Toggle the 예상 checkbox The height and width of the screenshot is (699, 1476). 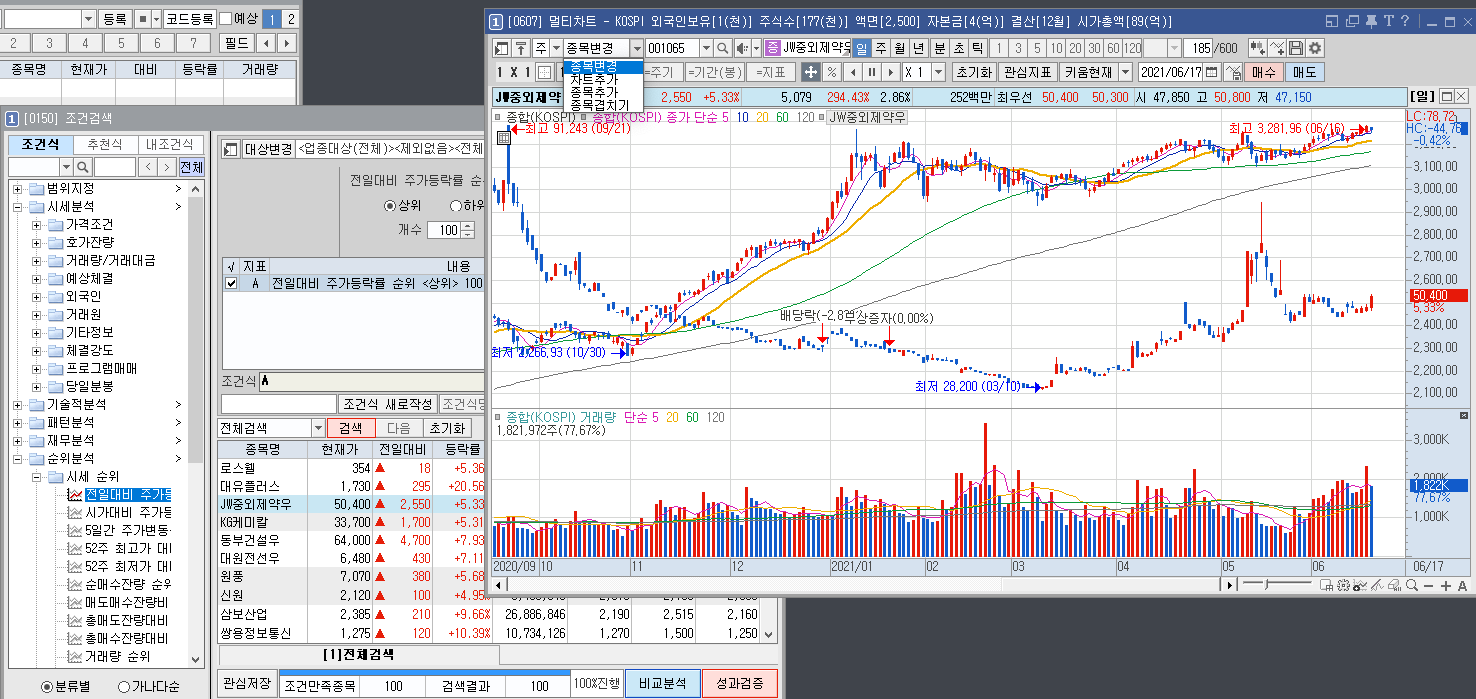coord(225,19)
